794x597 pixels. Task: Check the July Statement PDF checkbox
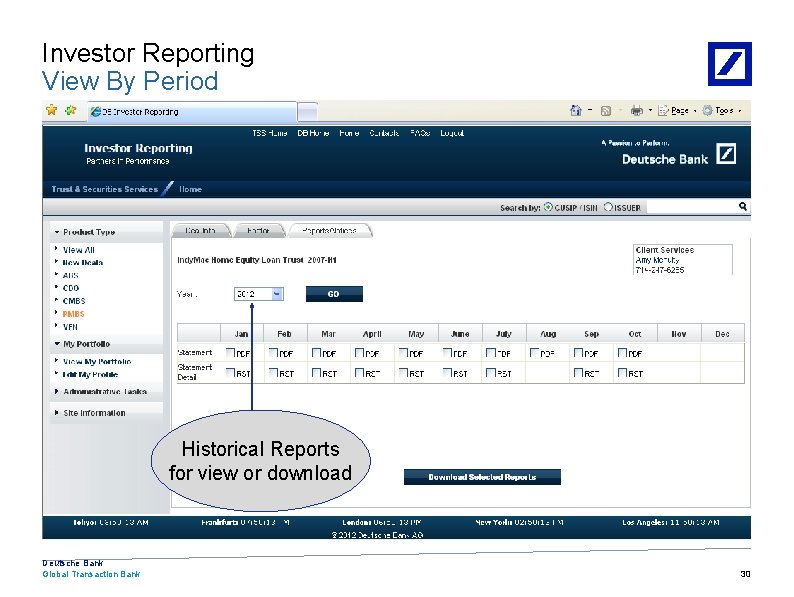pyautogui.click(x=491, y=352)
